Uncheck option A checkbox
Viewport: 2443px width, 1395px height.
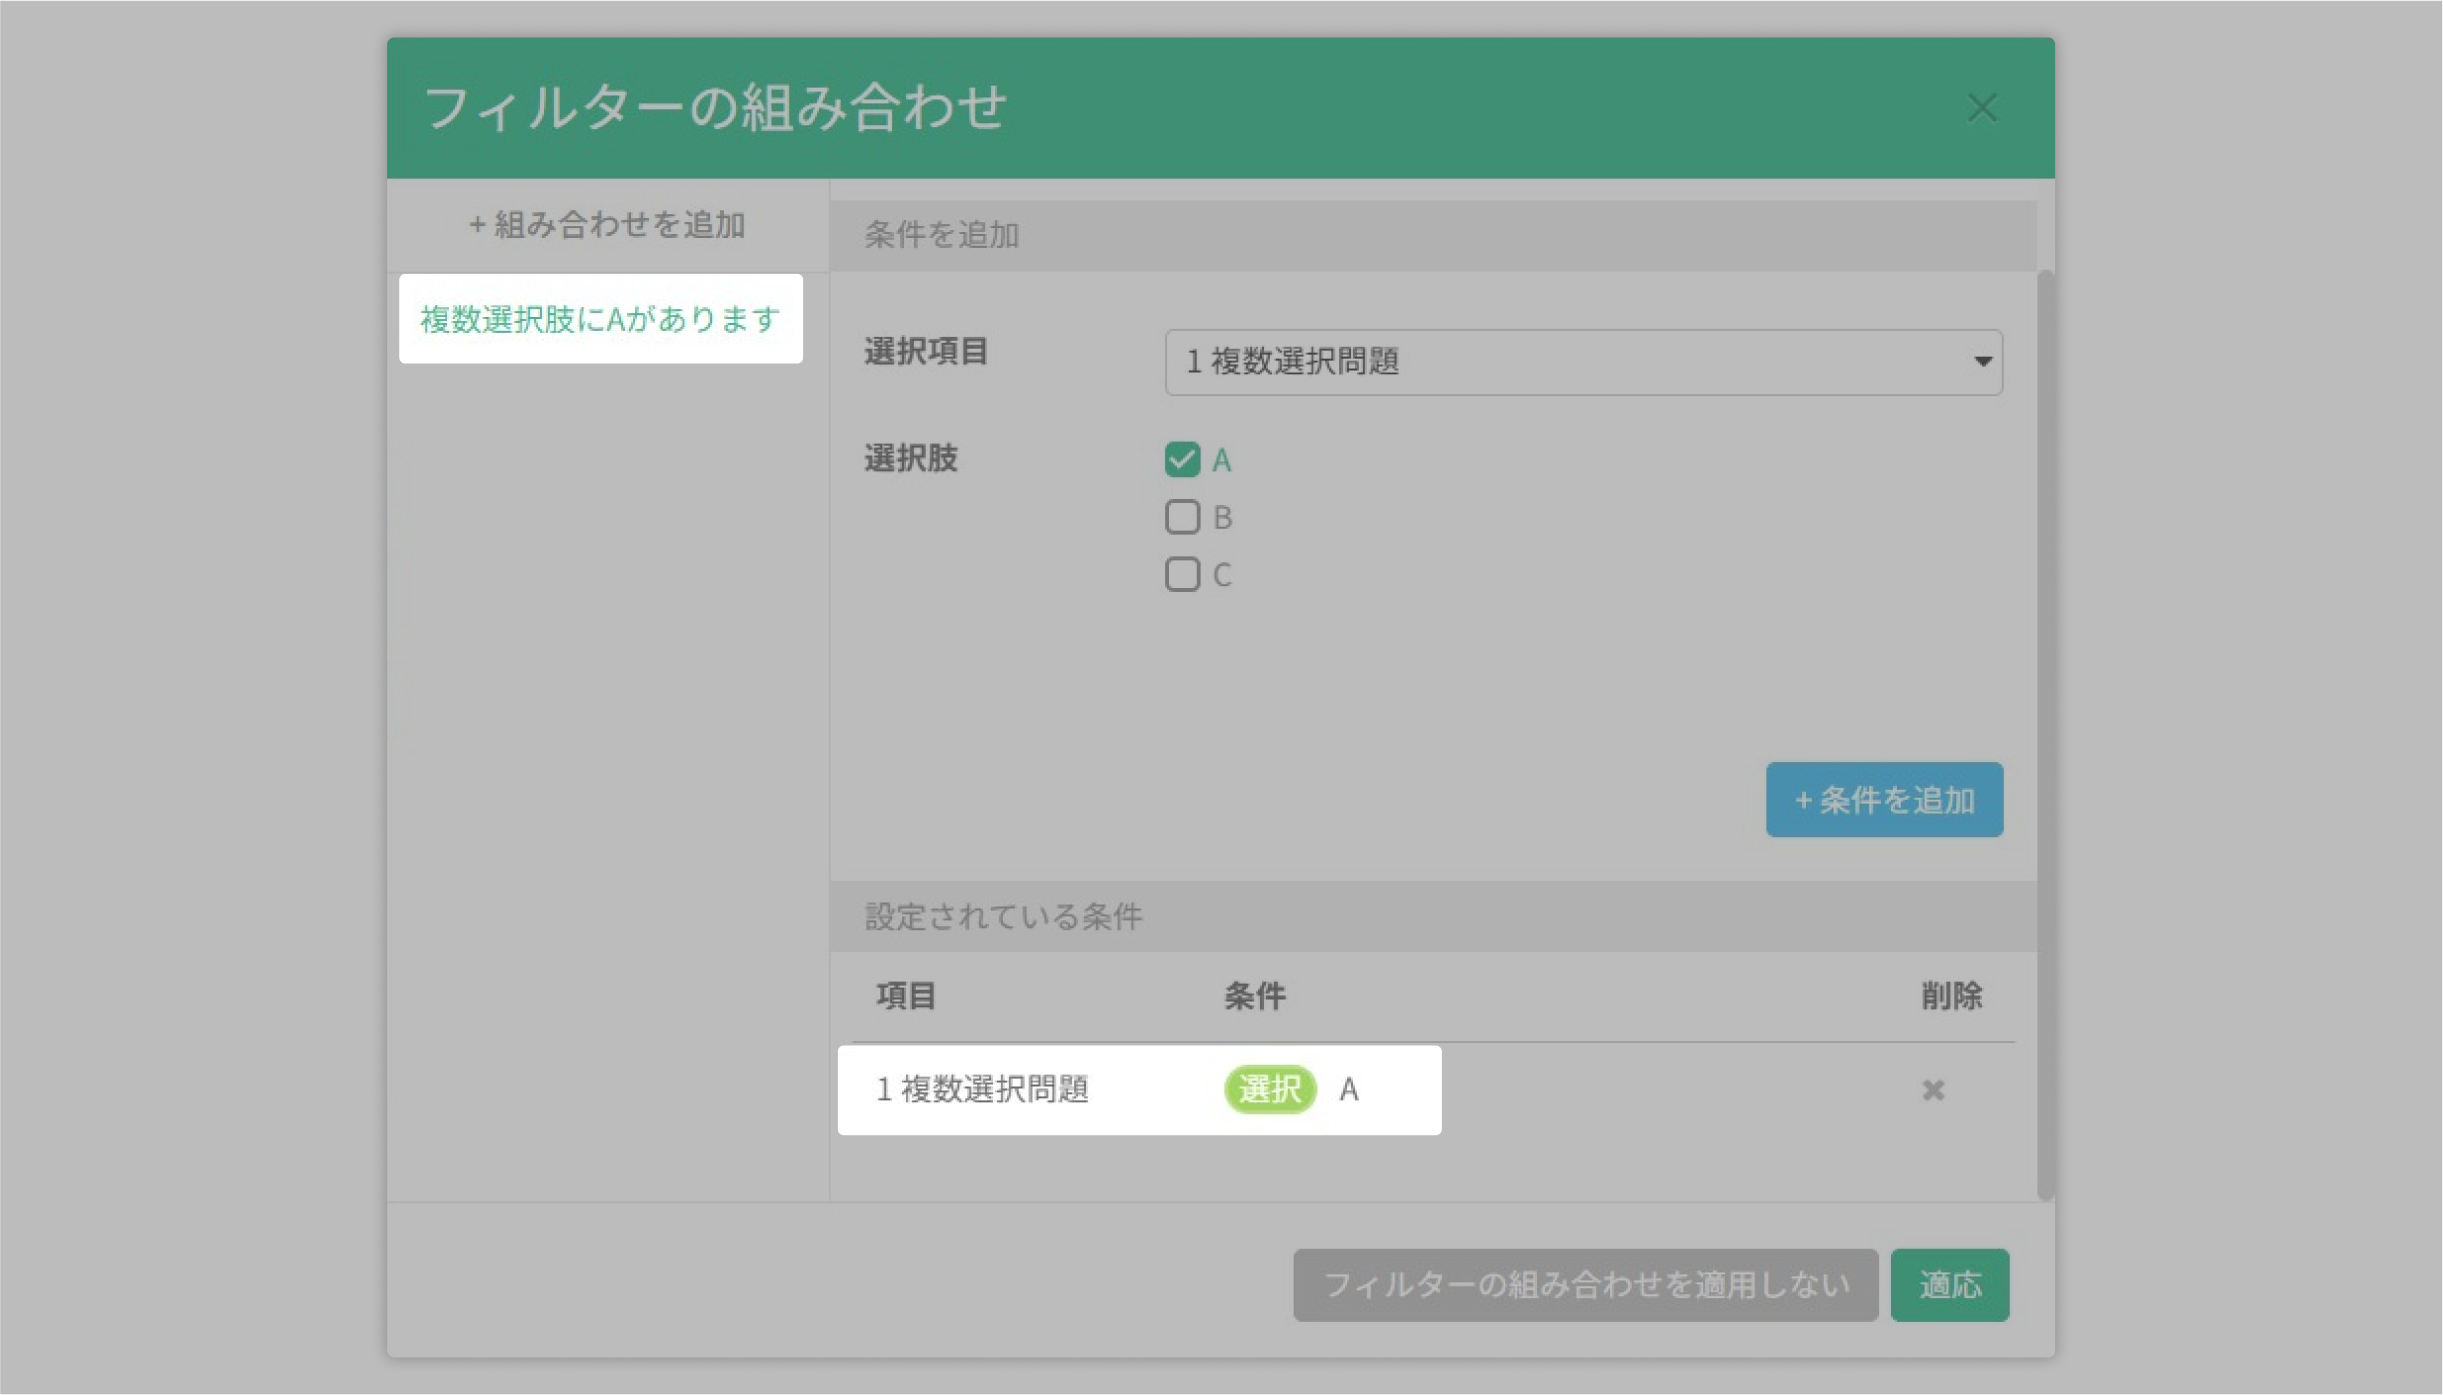(1182, 459)
